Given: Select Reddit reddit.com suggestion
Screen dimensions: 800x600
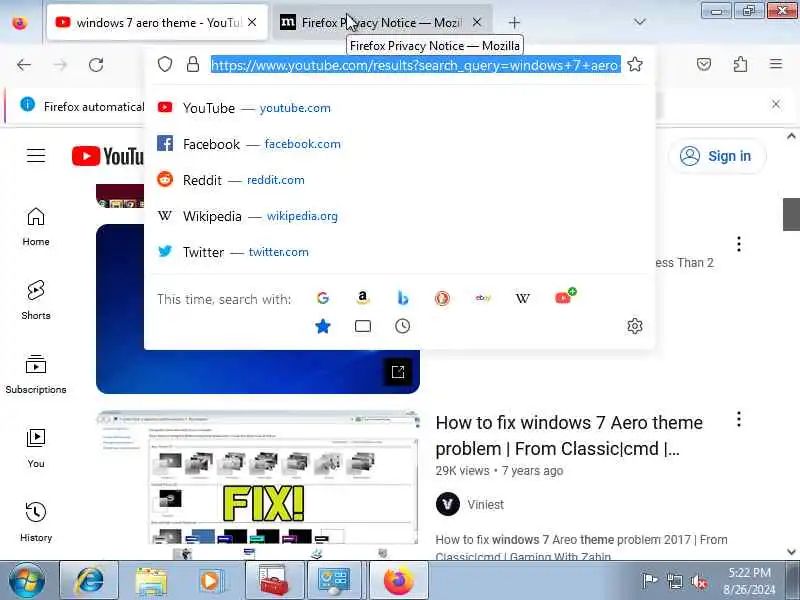Looking at the screenshot, I should coord(399,180).
